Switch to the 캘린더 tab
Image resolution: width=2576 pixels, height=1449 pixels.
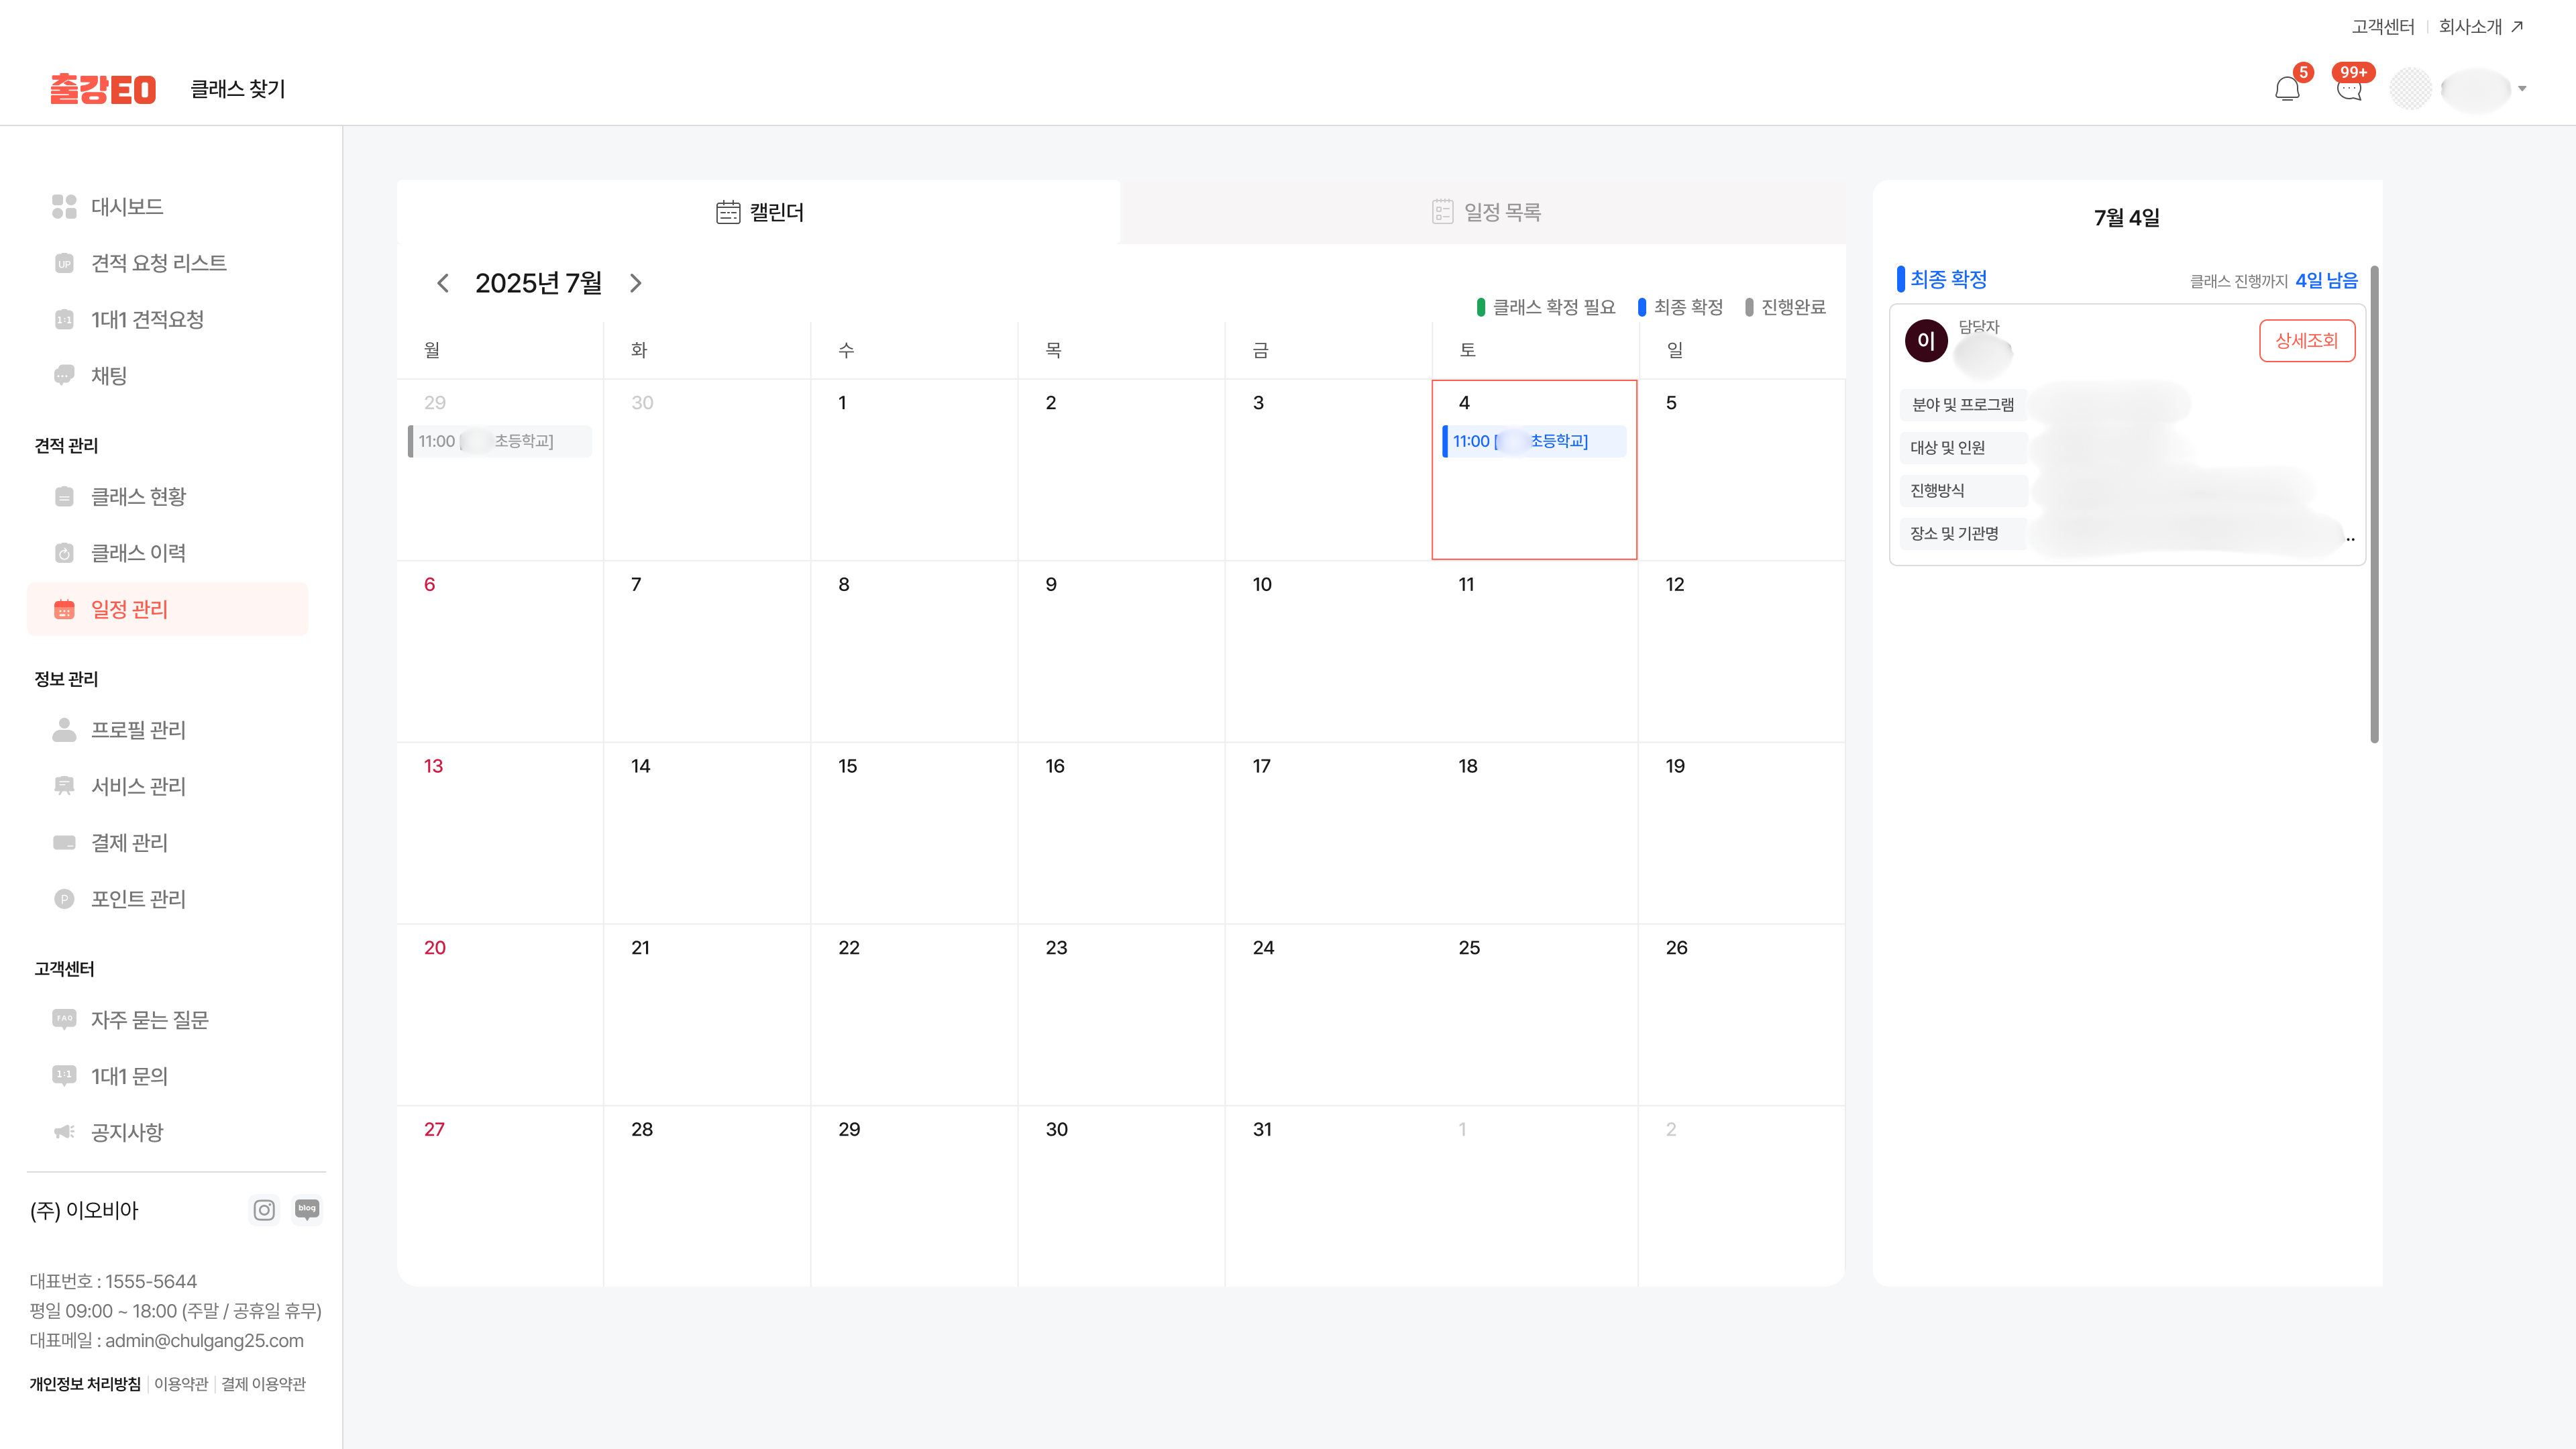coord(759,212)
